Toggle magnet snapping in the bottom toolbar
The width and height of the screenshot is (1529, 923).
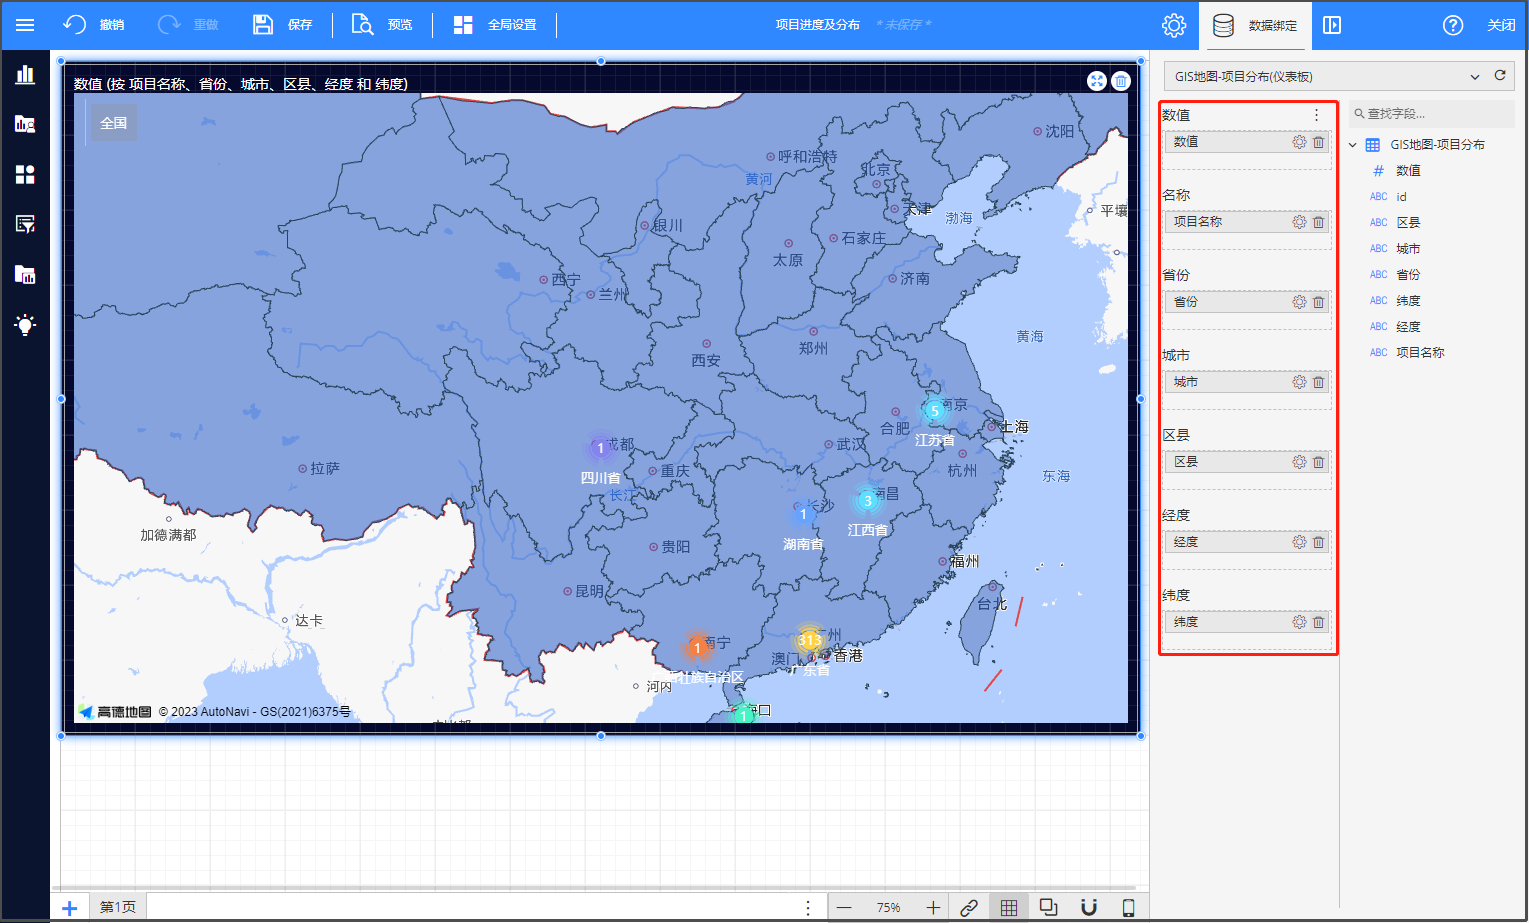click(x=1089, y=907)
